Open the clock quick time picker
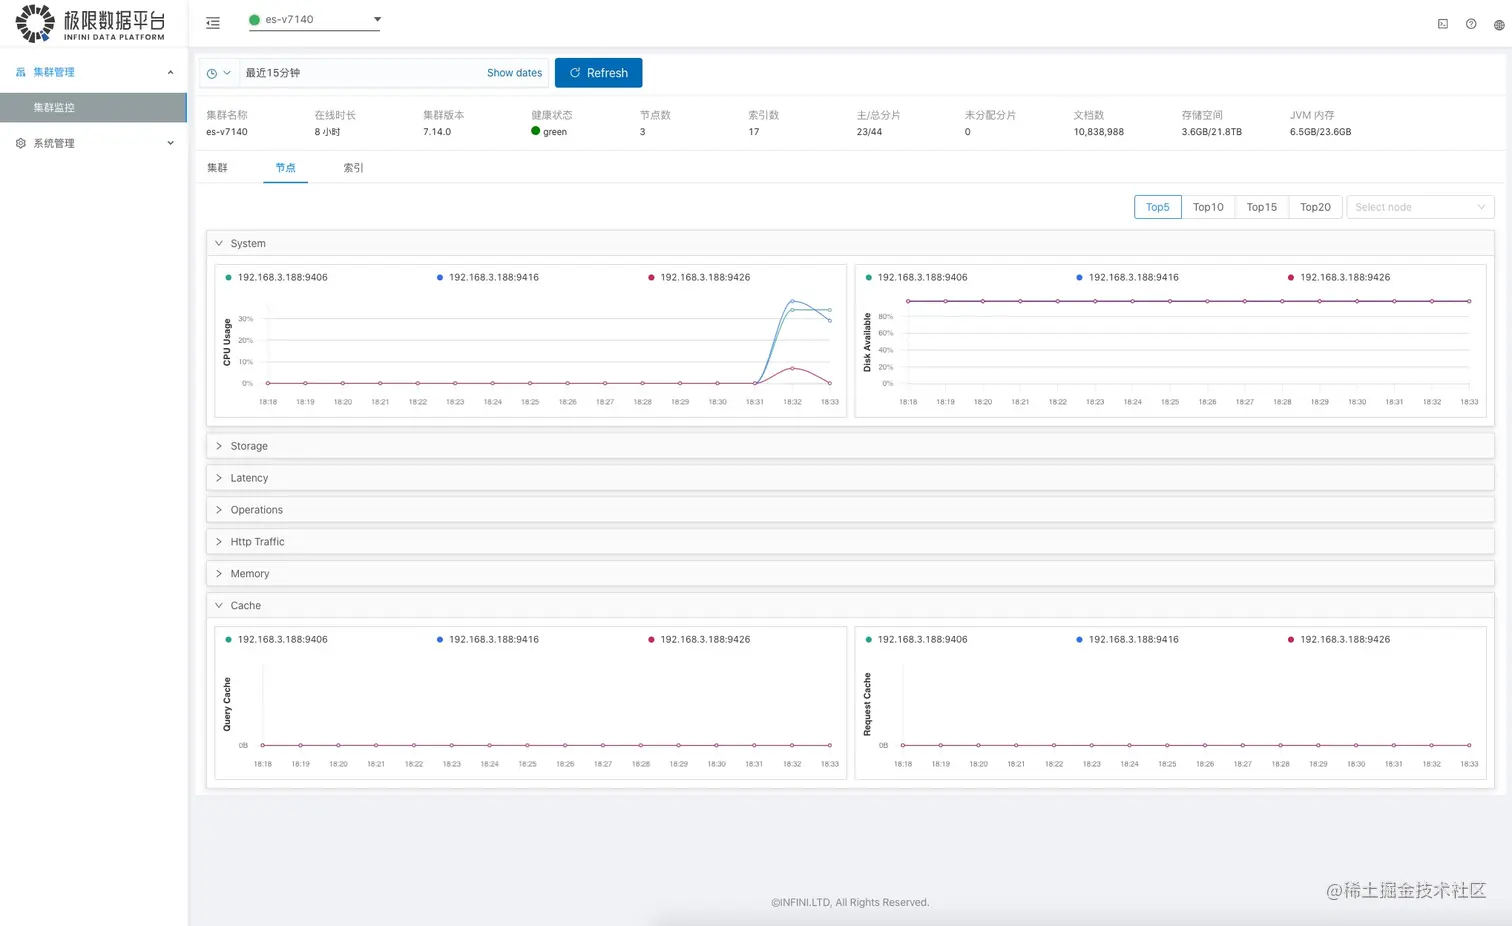 [x=218, y=73]
